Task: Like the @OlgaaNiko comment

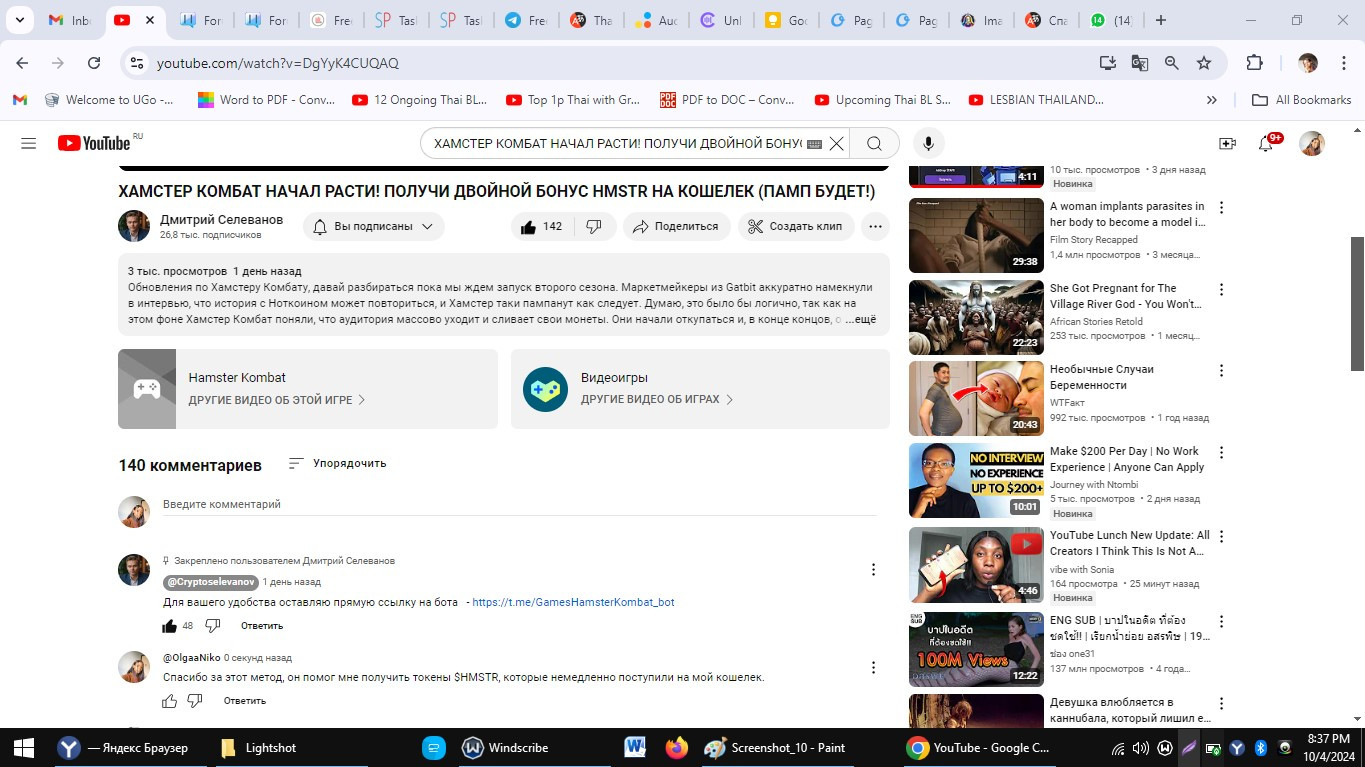Action: (170, 701)
